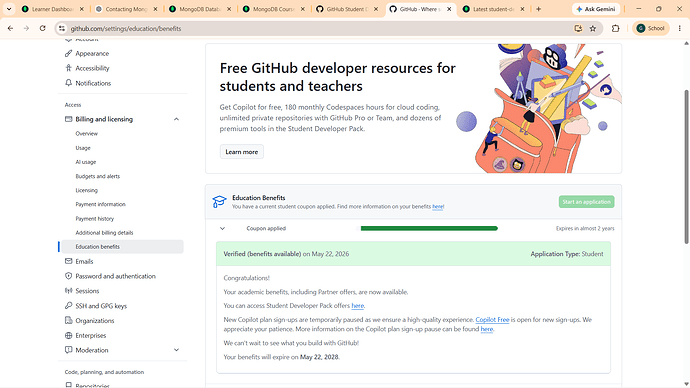690x388 pixels.
Task: Click the browser forward arrow
Action: click(x=26, y=28)
